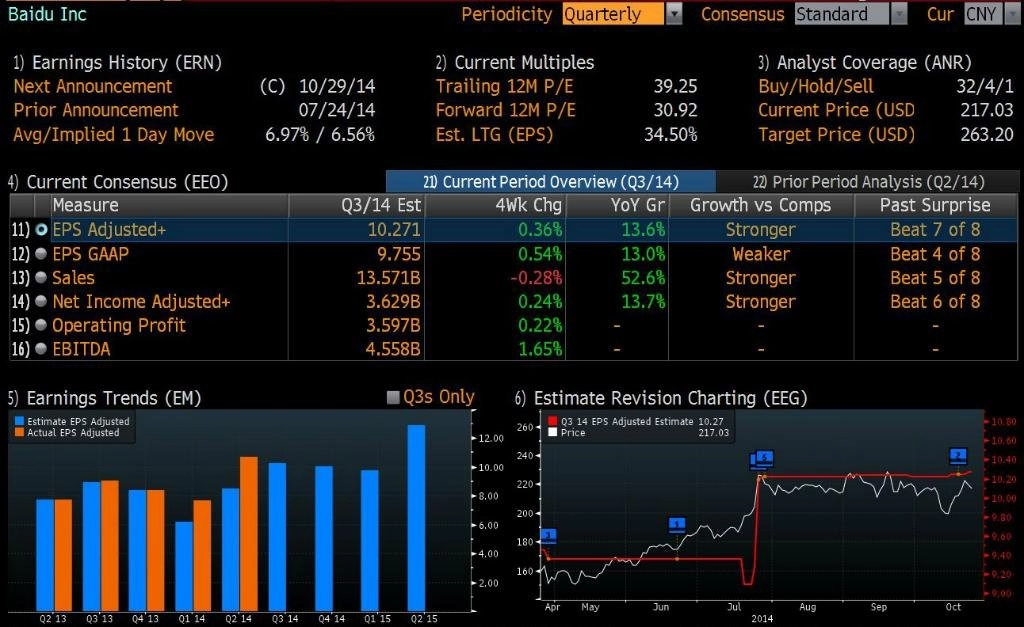Click the Forward 12M P/E value 30.92
Viewport: 1024px width, 627px height.
[675, 110]
